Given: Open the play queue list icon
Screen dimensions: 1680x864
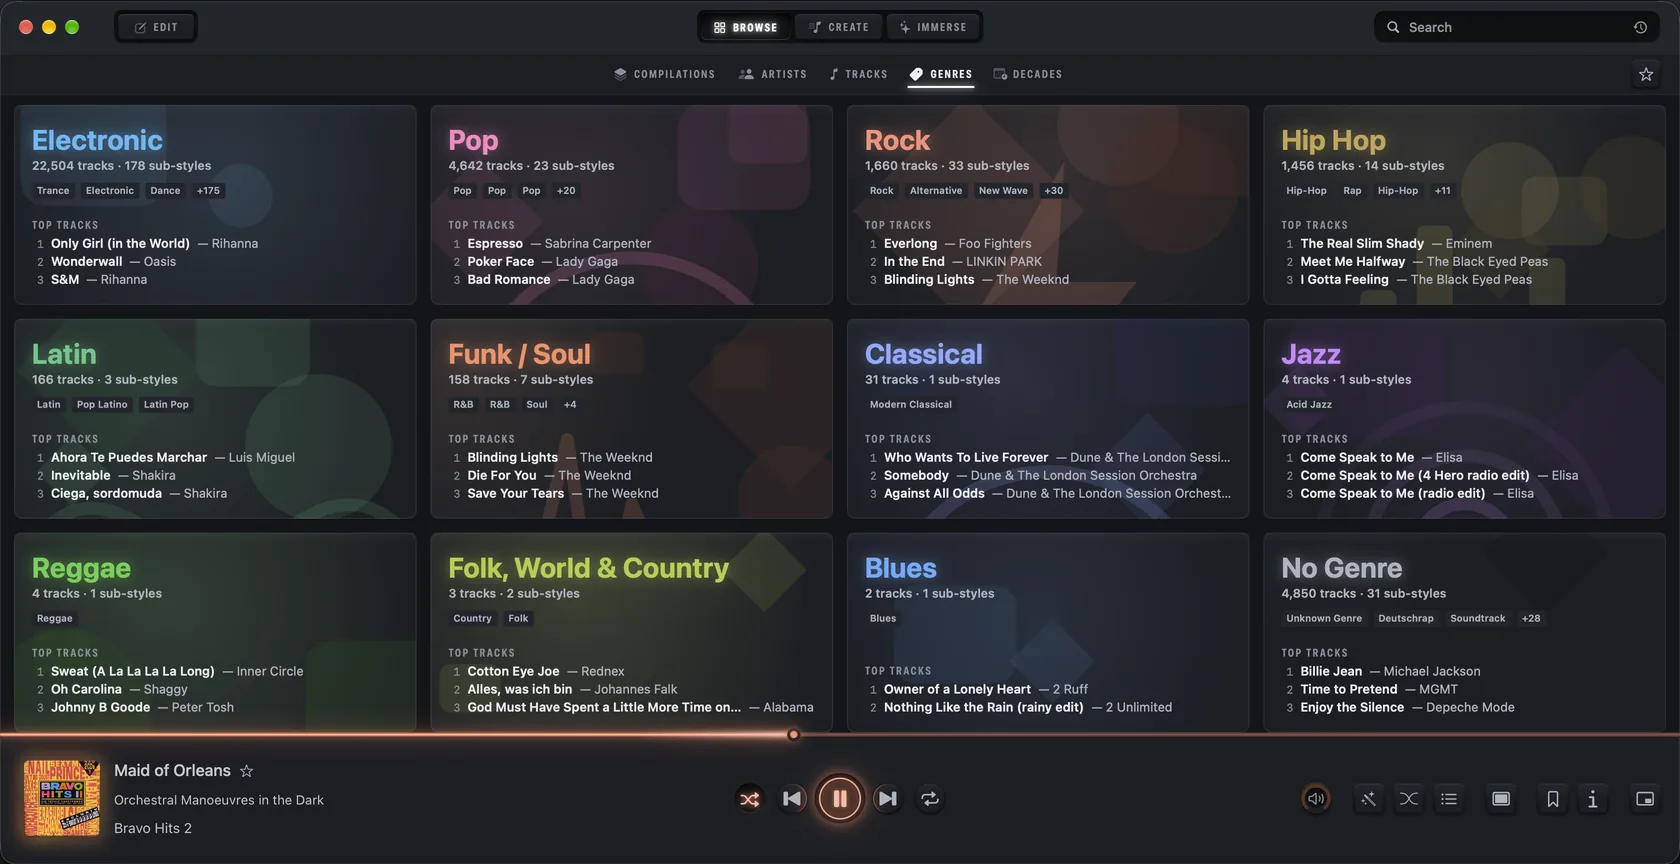Looking at the screenshot, I should (x=1449, y=799).
